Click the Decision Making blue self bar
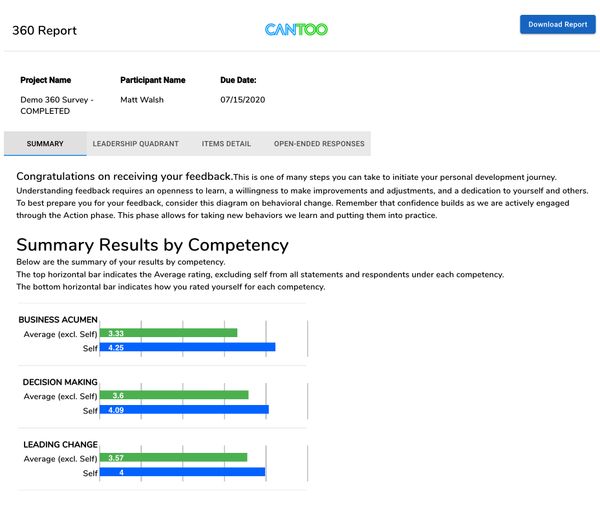Screen dimensions: 600x515 click(x=184, y=409)
